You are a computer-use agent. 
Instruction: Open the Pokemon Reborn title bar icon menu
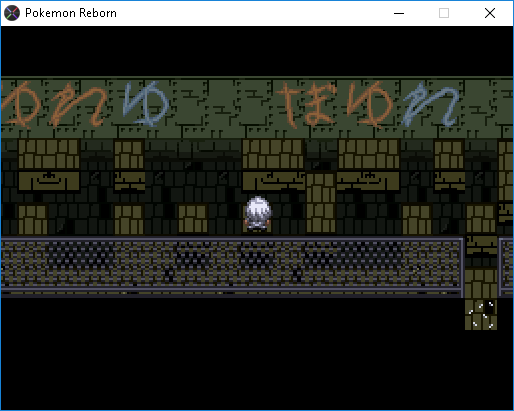(12, 13)
